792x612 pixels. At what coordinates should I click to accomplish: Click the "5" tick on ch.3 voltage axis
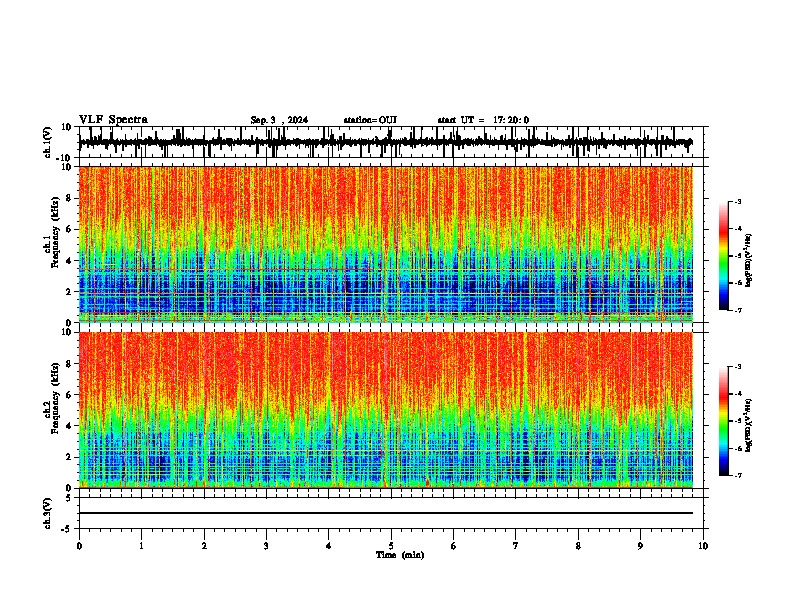tap(70, 498)
